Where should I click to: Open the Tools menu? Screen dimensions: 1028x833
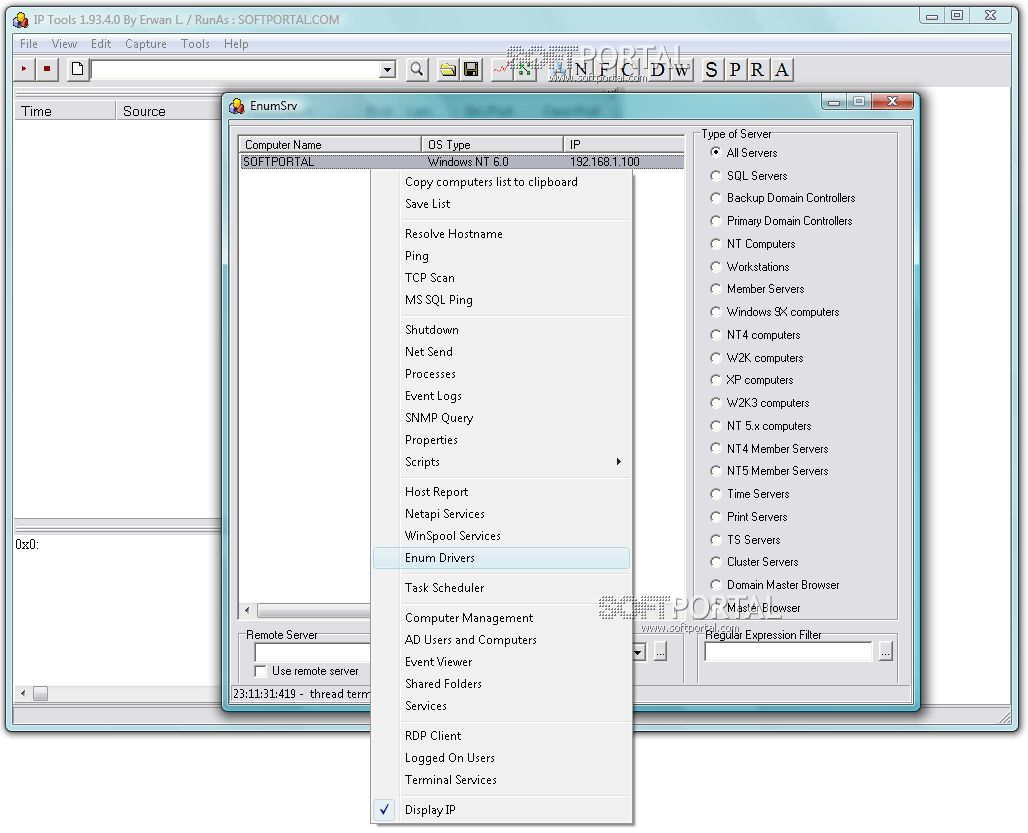coord(195,44)
